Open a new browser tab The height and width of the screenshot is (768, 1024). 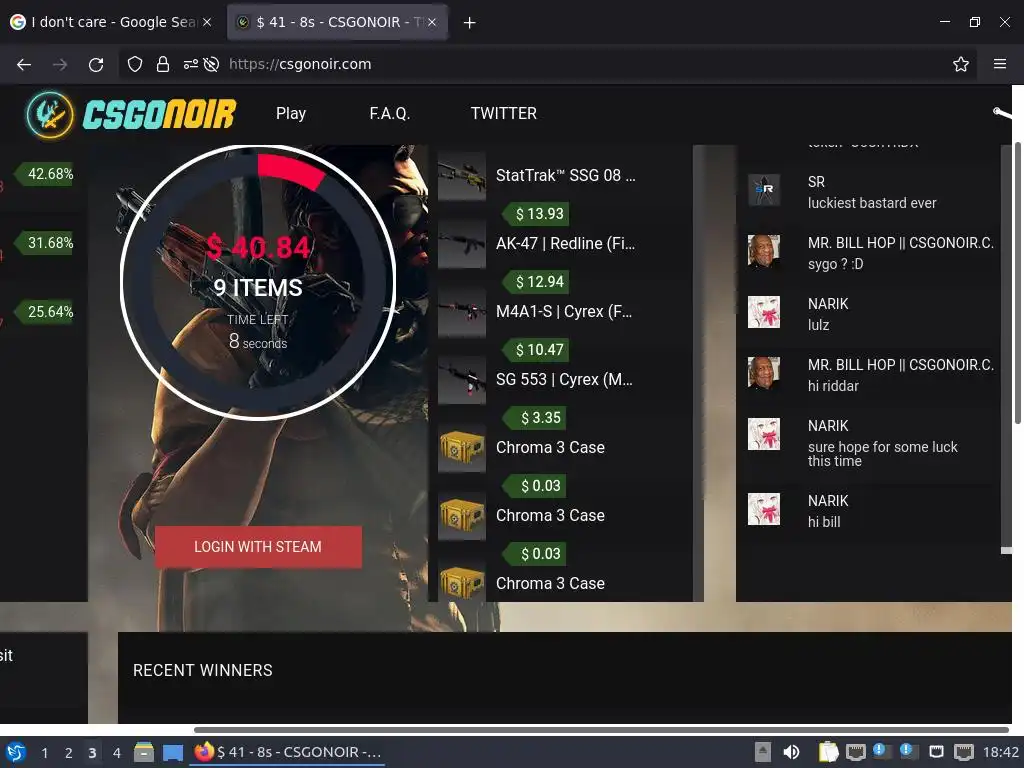coord(469,23)
